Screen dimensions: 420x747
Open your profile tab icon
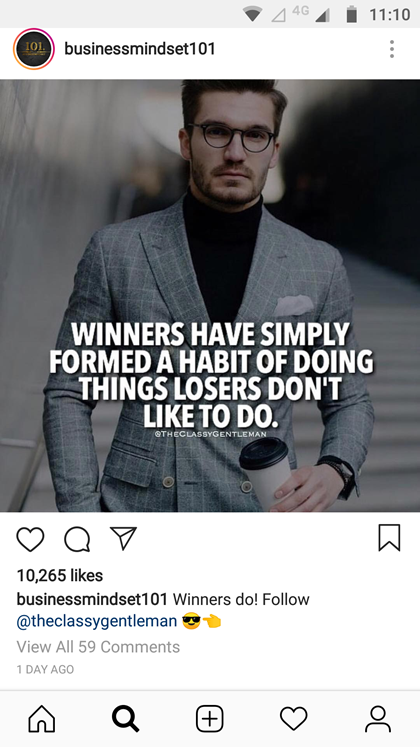[x=378, y=718]
